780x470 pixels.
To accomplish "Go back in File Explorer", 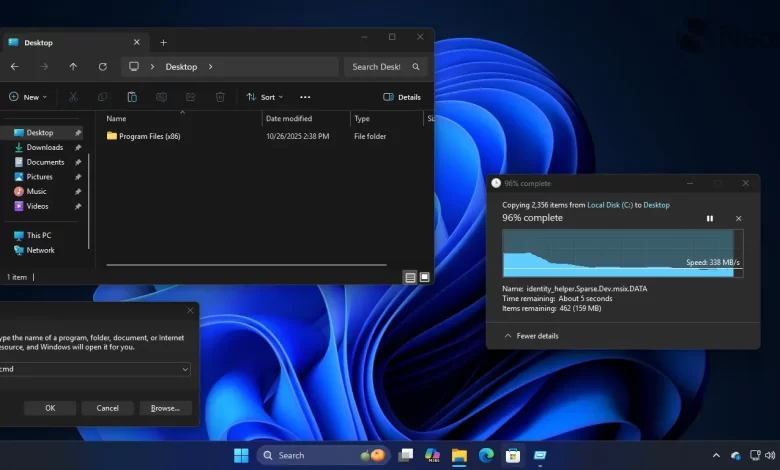I will 14,67.
